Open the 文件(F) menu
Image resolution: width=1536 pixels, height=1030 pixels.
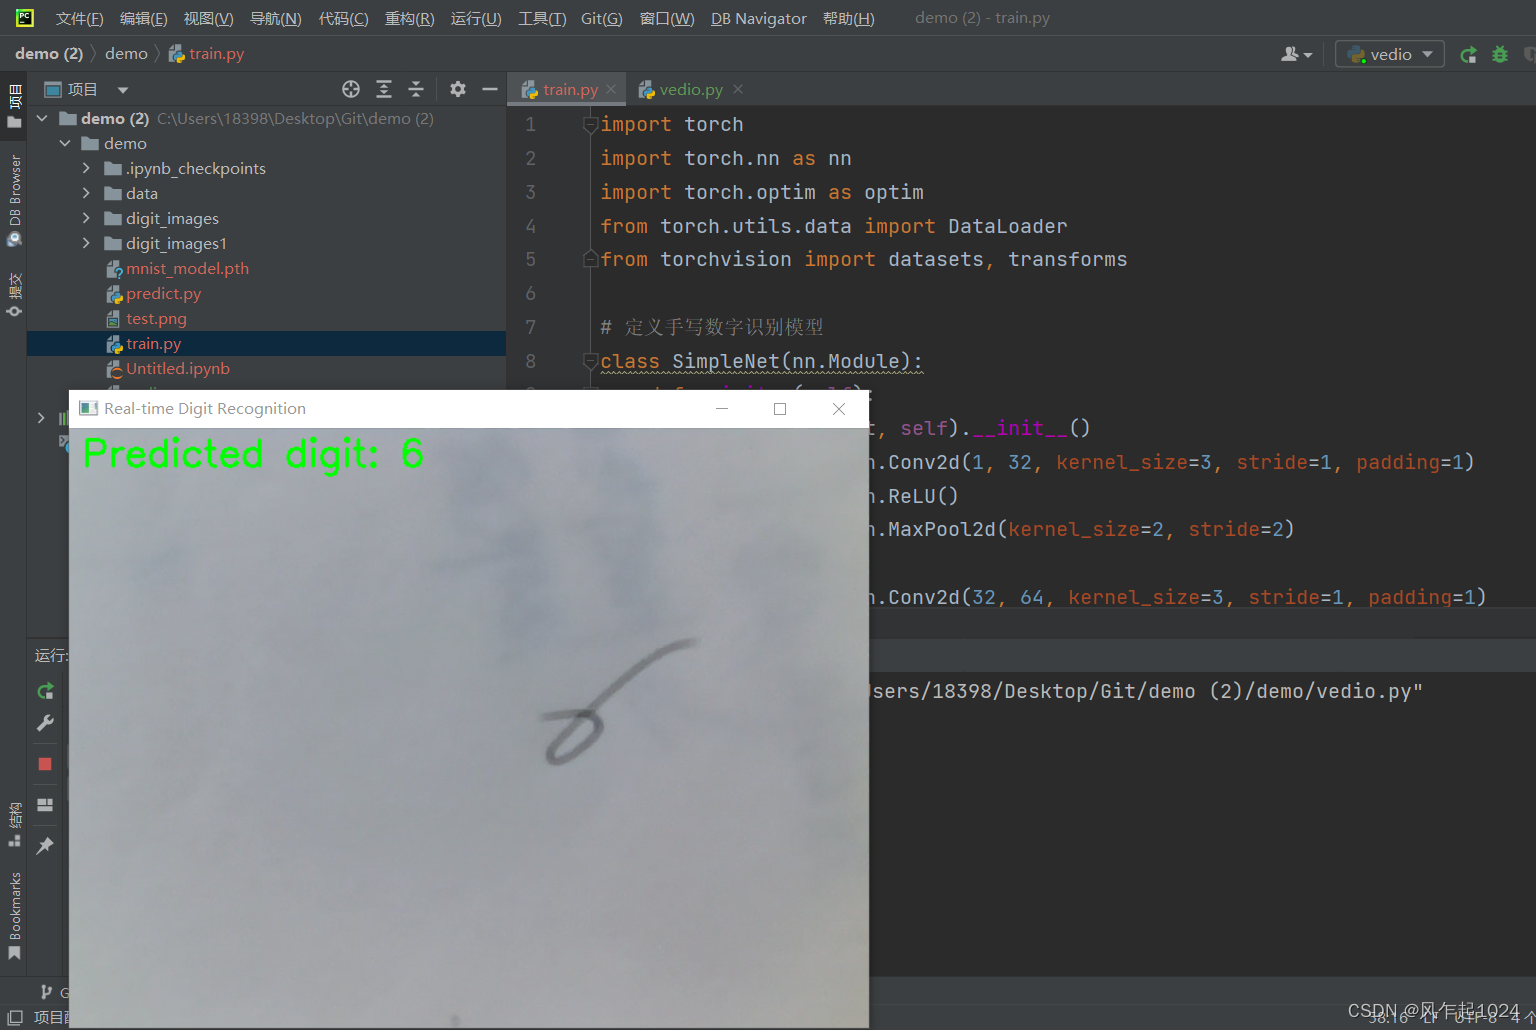[79, 18]
